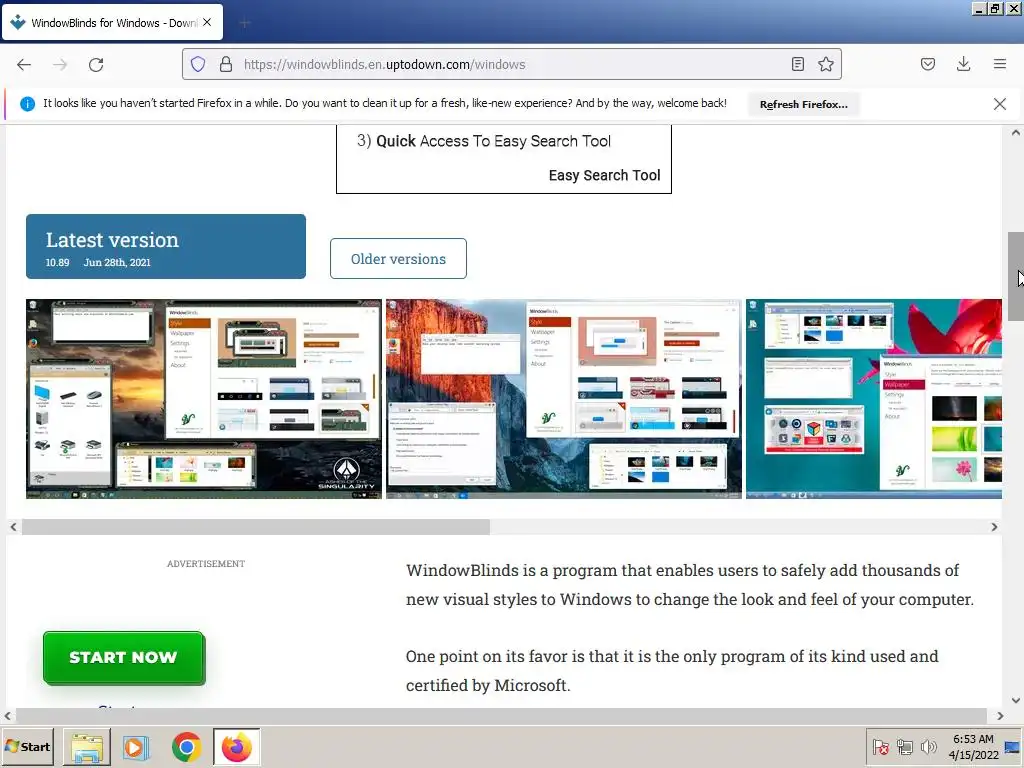Open Google Chrome from taskbar

tap(186, 747)
